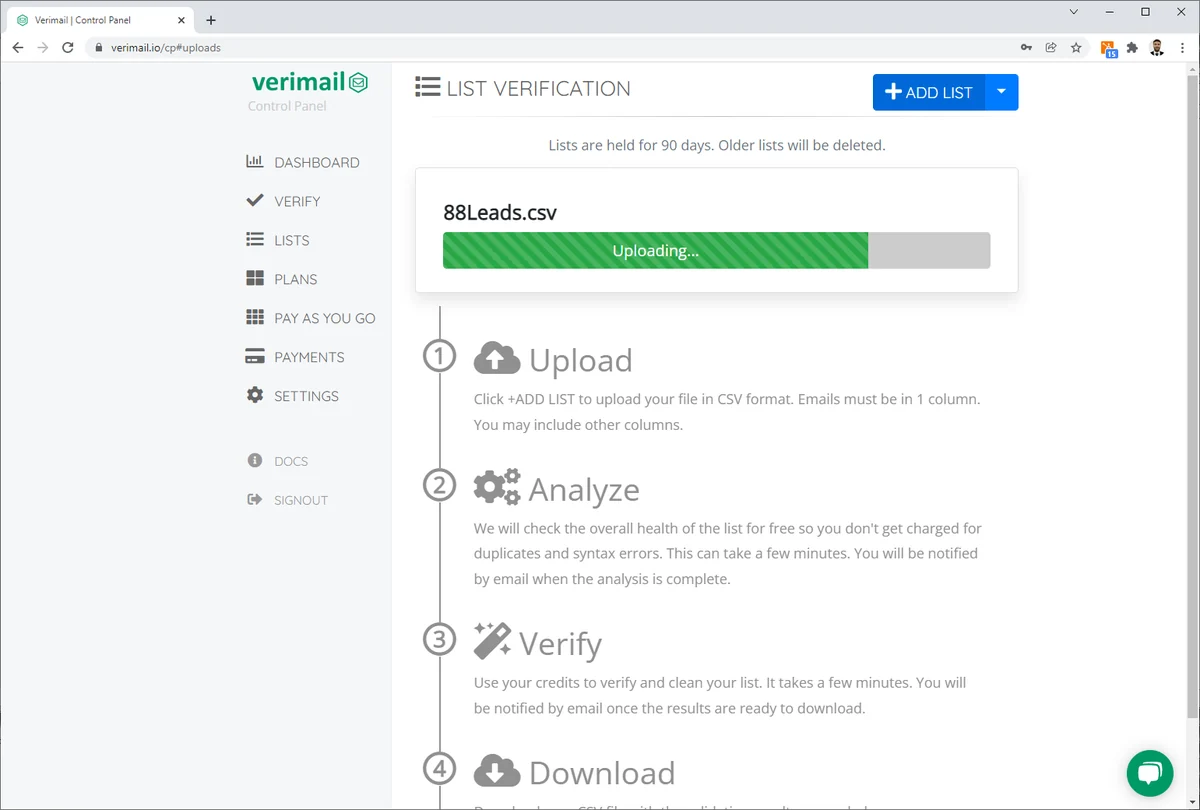Click the Verify magic wand icon
Image resolution: width=1200 pixels, height=810 pixels.
click(492, 641)
